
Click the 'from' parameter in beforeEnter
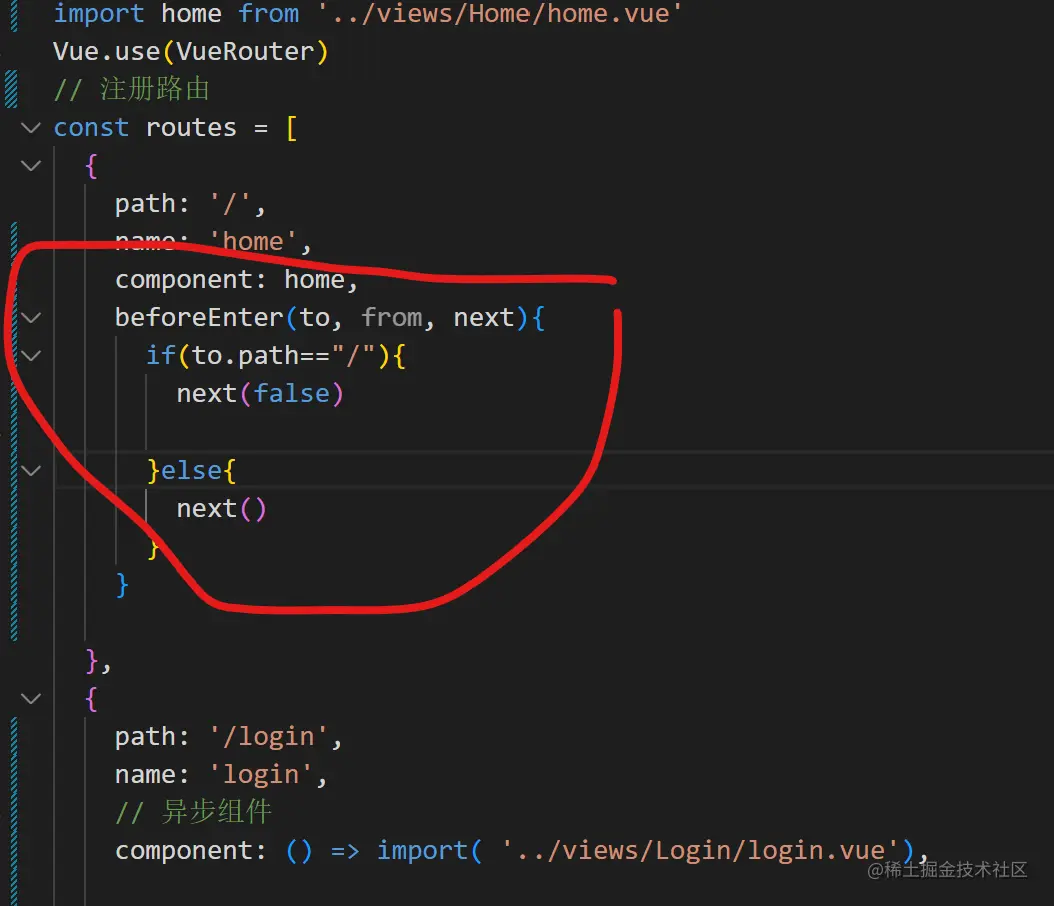392,317
